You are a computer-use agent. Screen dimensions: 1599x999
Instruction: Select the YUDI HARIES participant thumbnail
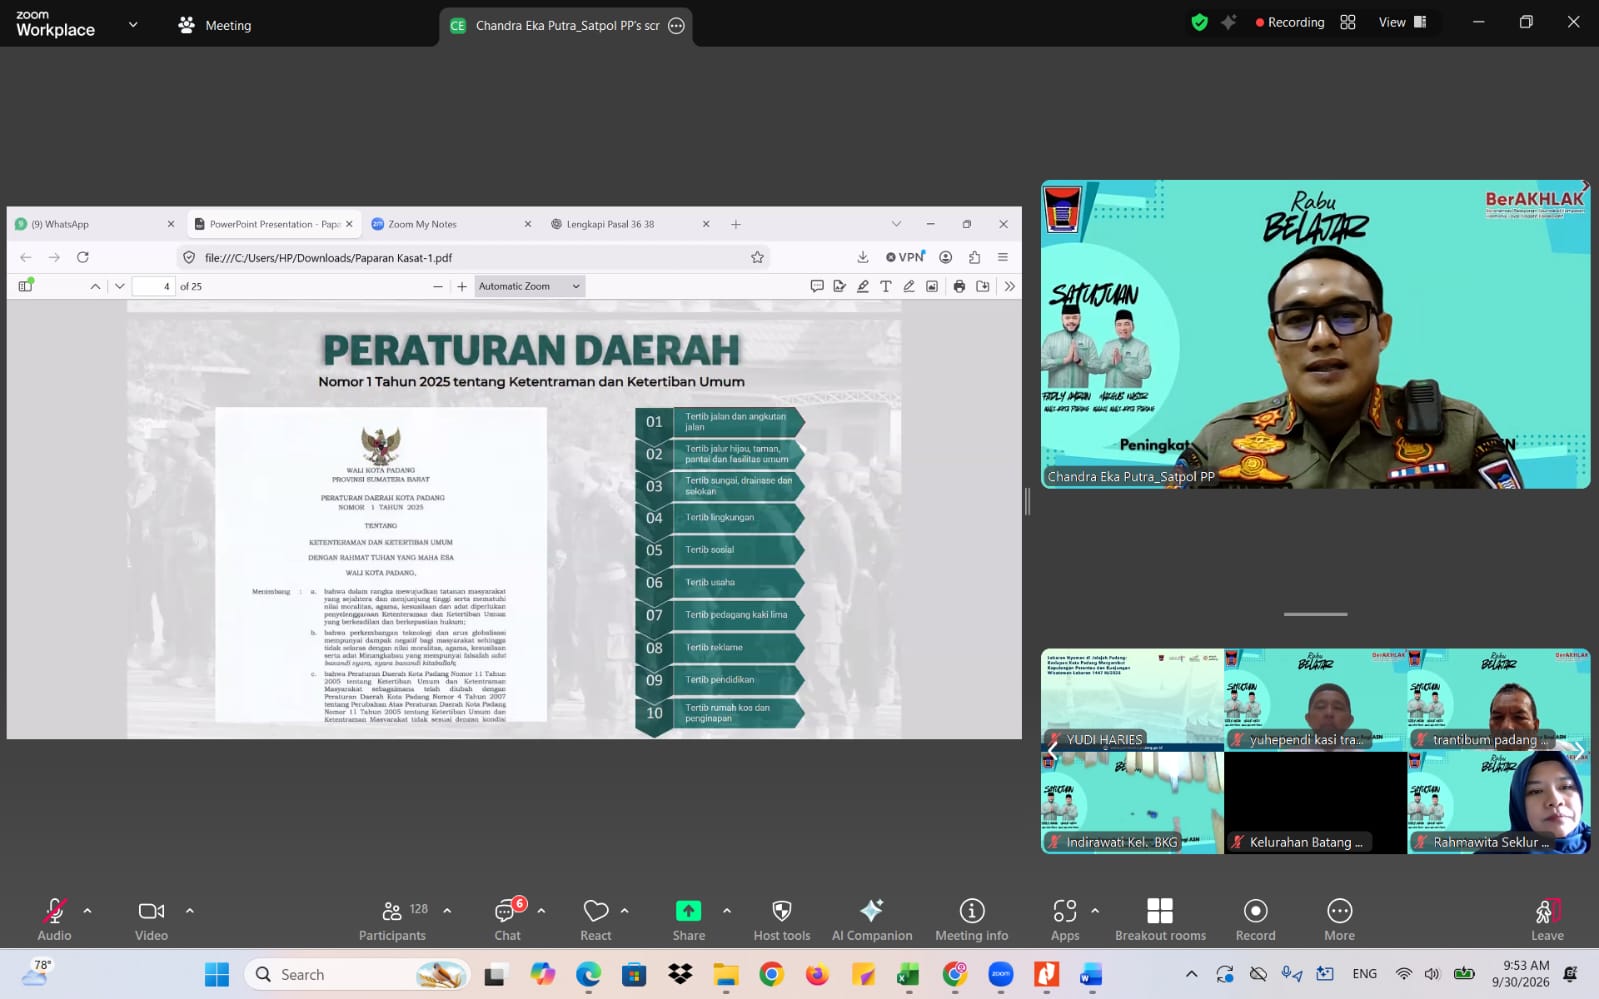[x=1132, y=700]
